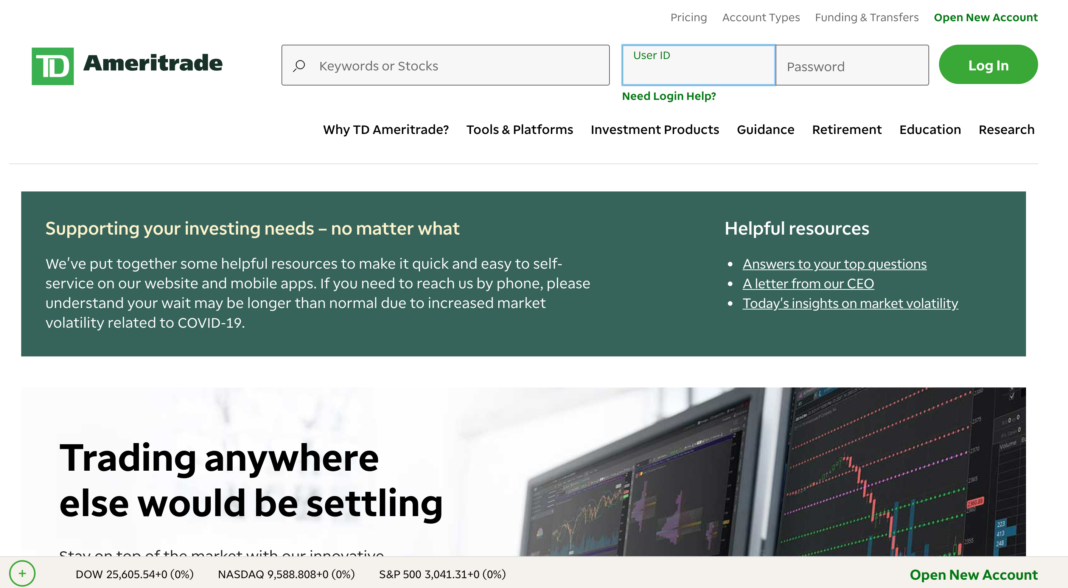
Task: Open the Why TD Ameritrade? navigation menu
Action: tap(386, 129)
